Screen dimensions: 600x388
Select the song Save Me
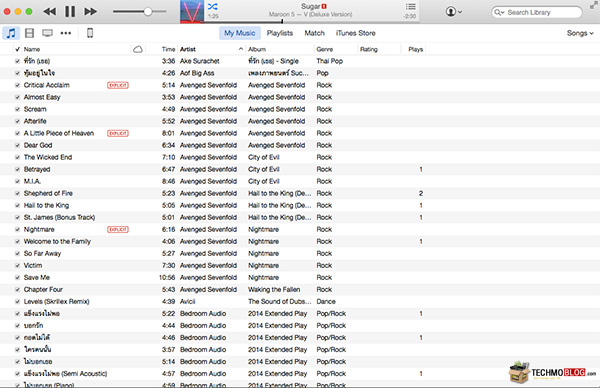click(x=37, y=277)
